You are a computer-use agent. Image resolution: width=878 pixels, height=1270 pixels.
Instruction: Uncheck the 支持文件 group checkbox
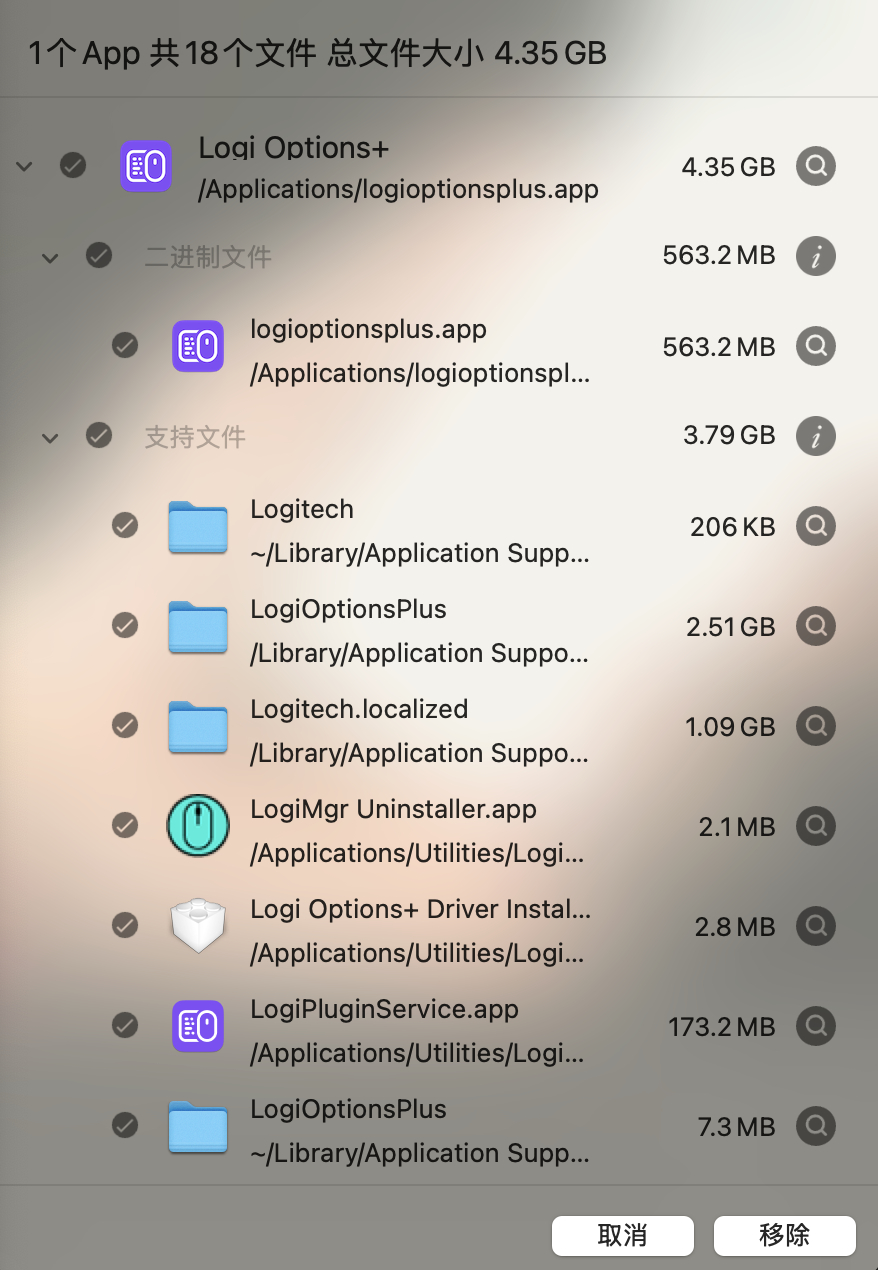pyautogui.click(x=99, y=436)
